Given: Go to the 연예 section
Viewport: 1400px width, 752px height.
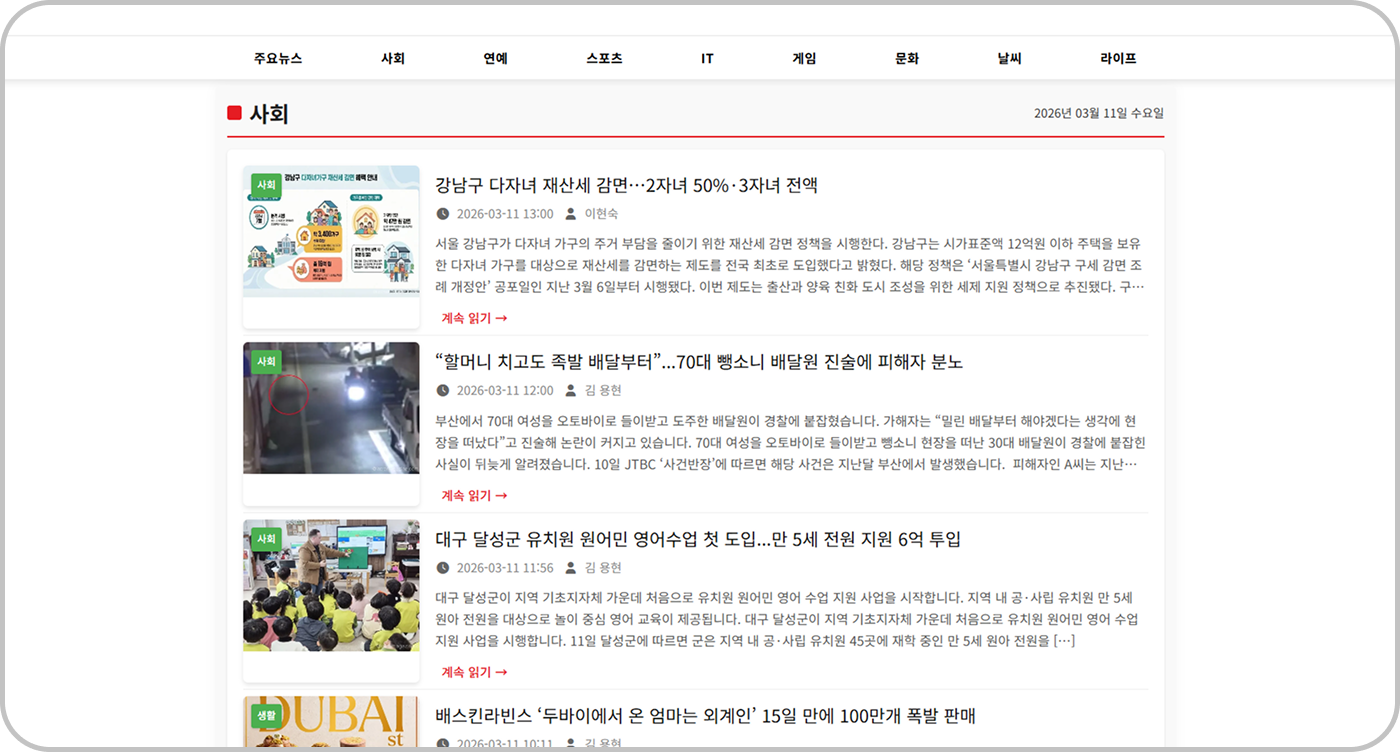Looking at the screenshot, I should click(x=495, y=58).
